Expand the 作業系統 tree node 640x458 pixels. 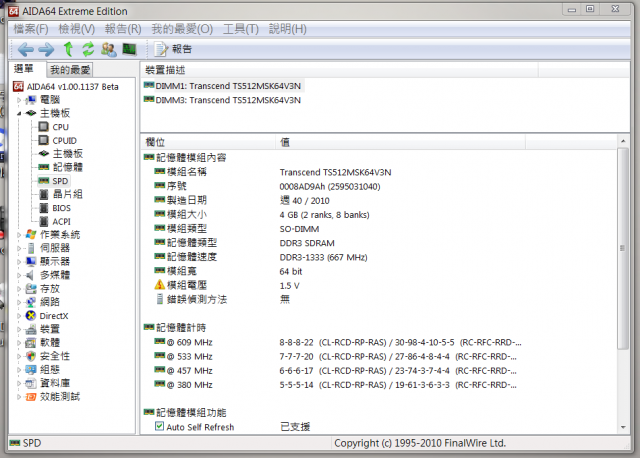(19, 235)
